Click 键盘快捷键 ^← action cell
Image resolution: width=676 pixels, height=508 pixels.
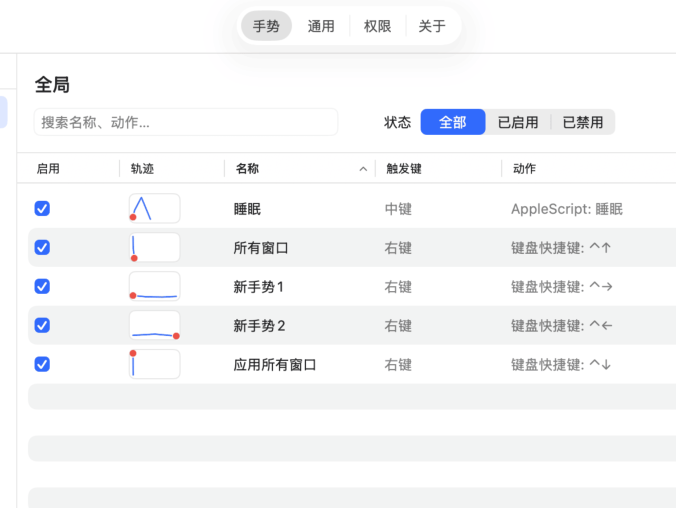(562, 326)
